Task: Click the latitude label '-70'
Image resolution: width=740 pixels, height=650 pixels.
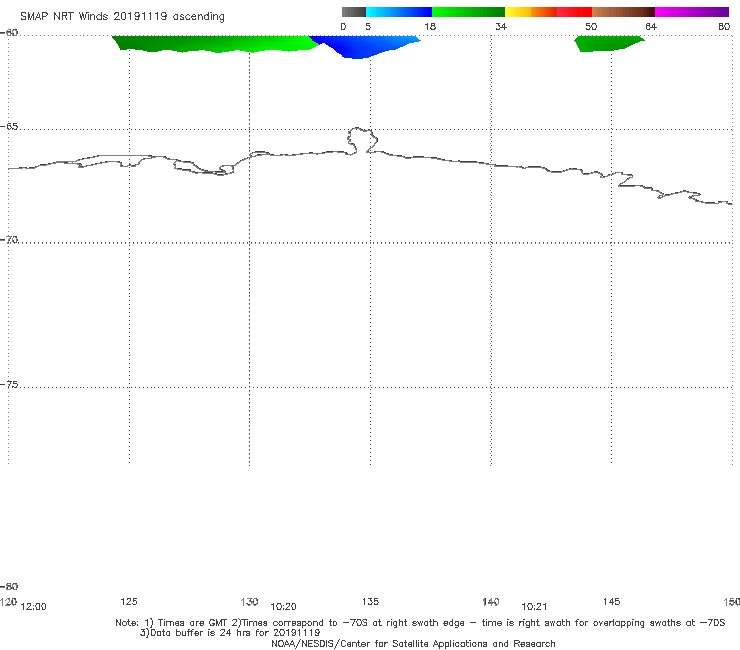Action: (9, 240)
